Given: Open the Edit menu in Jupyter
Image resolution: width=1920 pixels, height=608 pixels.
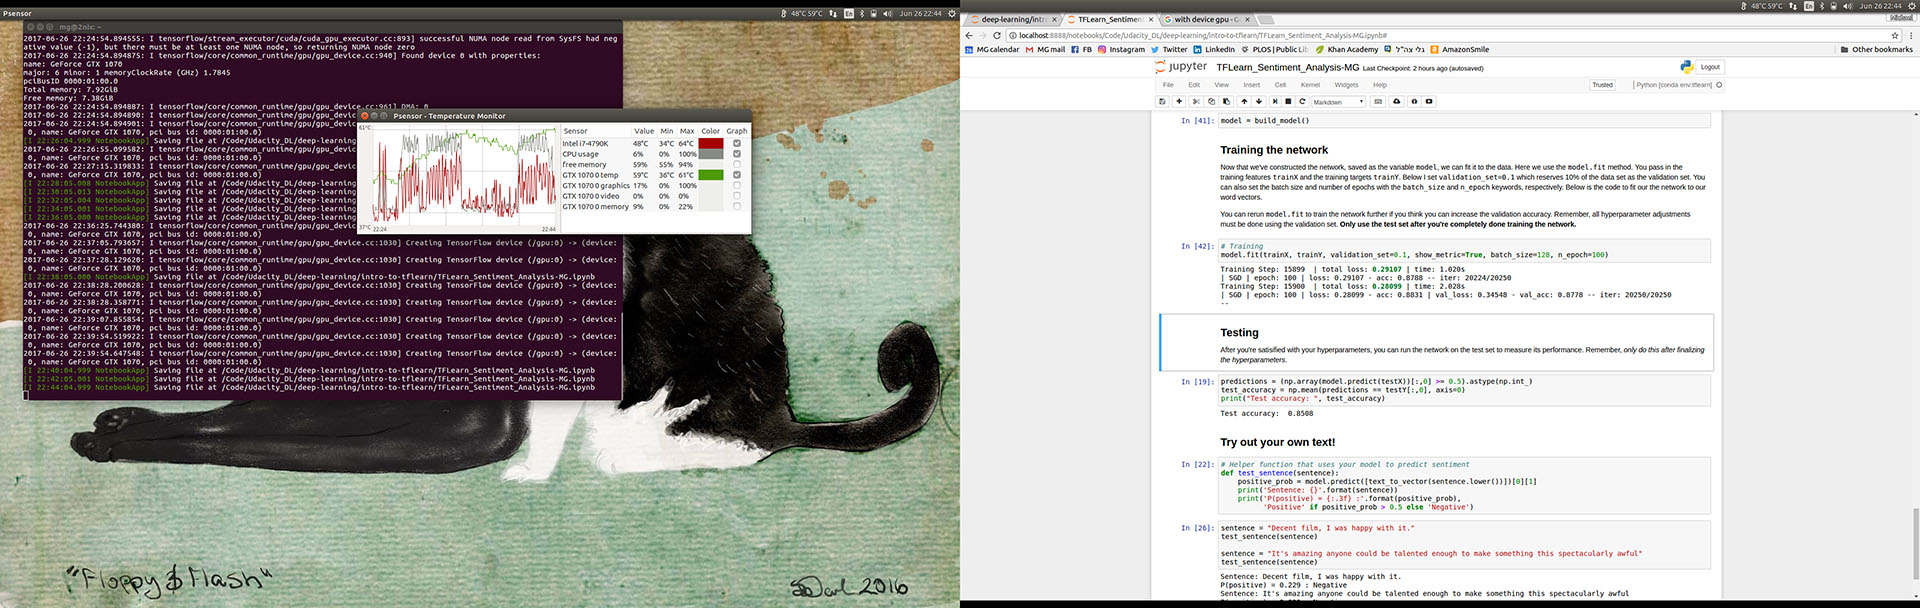Looking at the screenshot, I should pyautogui.click(x=1194, y=85).
